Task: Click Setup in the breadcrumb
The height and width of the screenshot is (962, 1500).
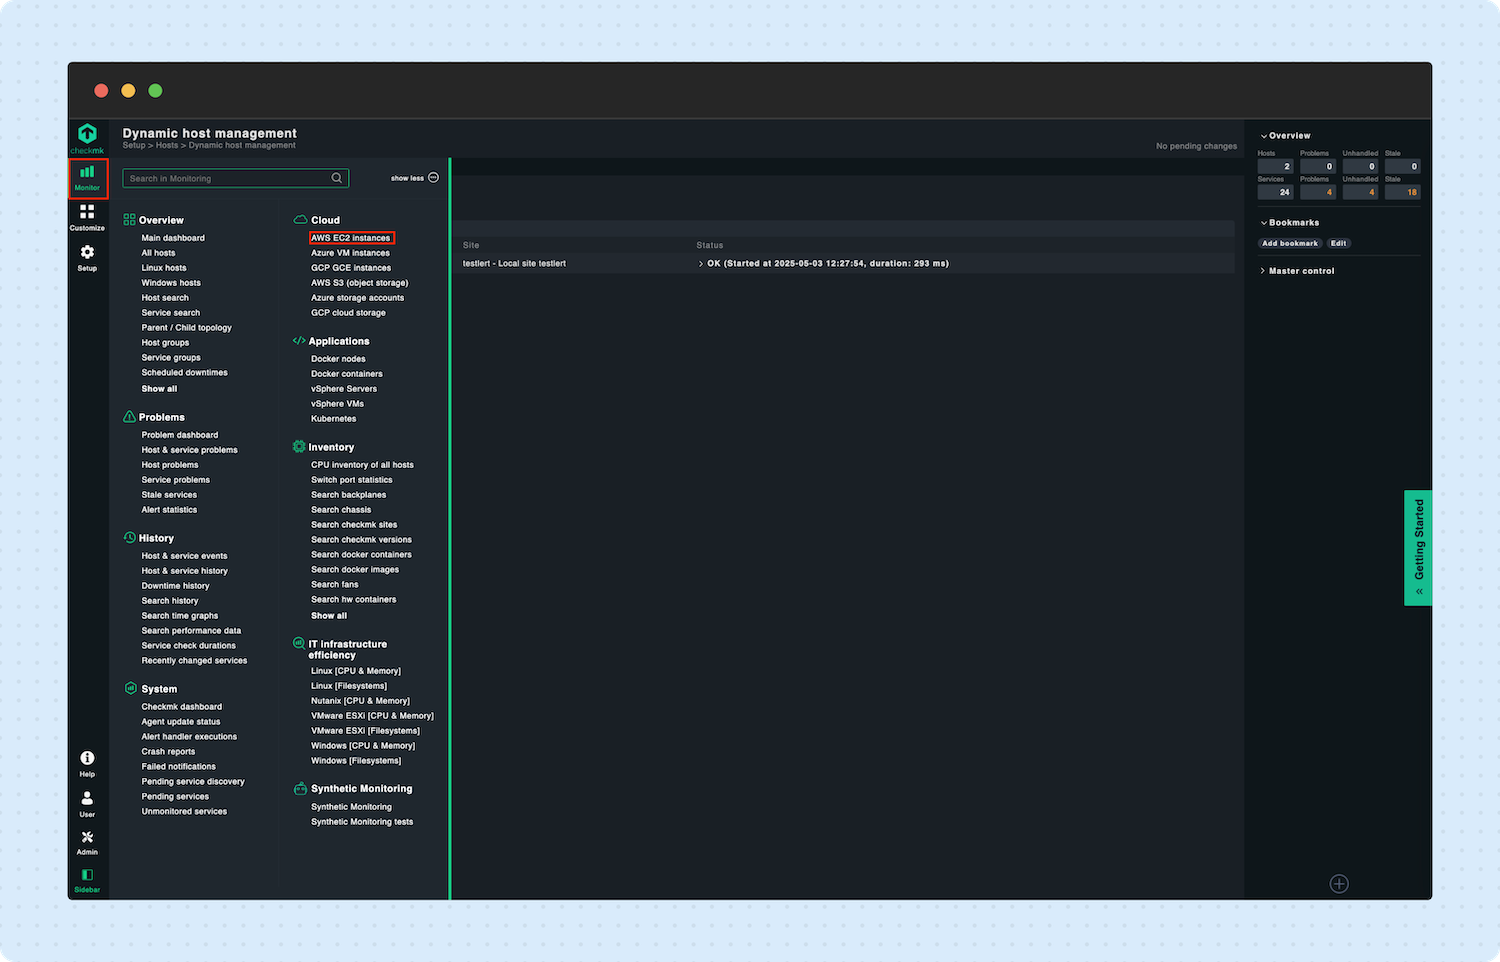Action: (x=134, y=146)
